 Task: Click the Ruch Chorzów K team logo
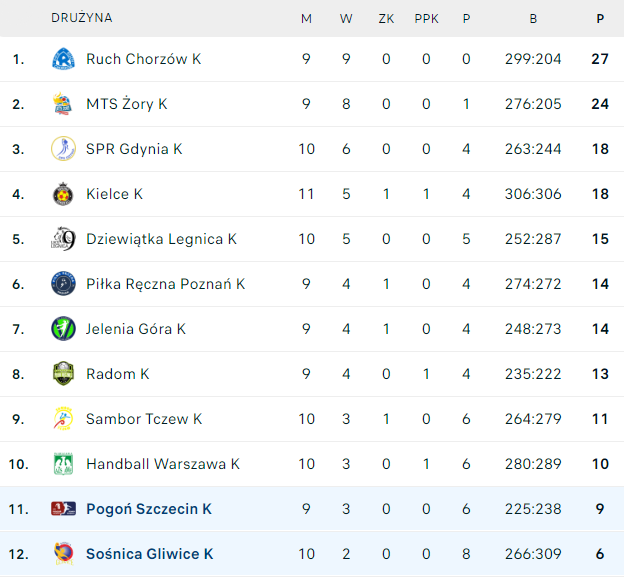[x=63, y=59]
